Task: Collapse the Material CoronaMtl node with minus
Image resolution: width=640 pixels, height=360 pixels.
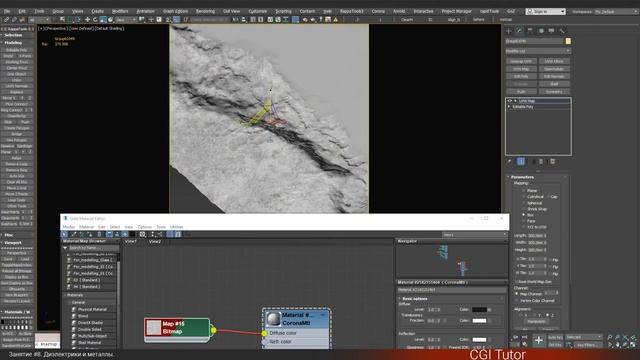Action: click(323, 315)
